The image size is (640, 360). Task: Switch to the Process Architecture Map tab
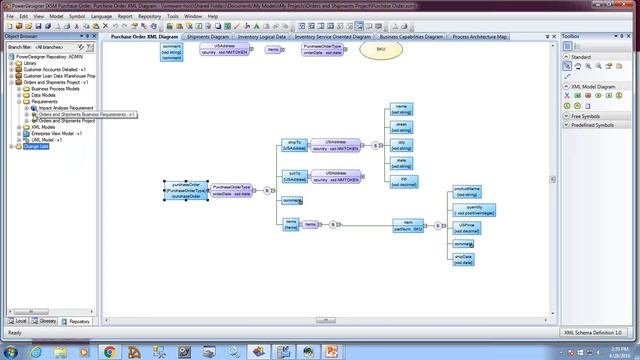(479, 37)
